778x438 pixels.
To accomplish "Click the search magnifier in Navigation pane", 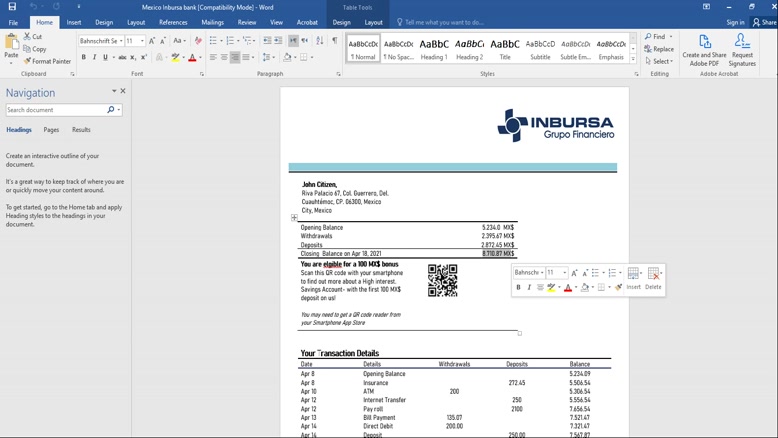I will 111,110.
